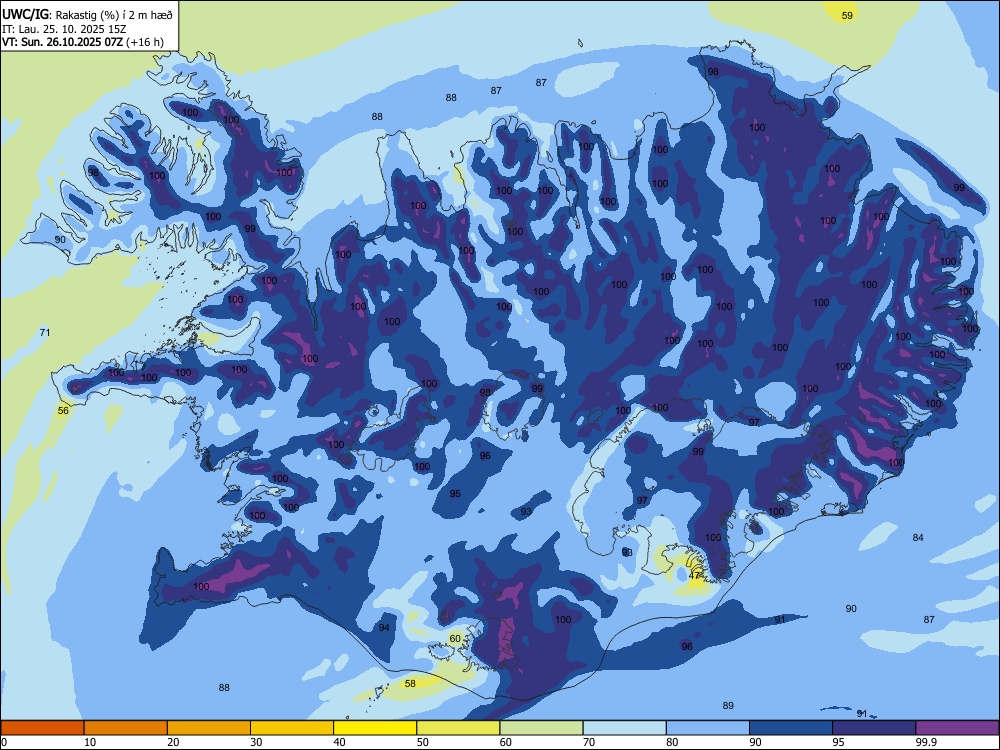The image size is (1000, 750).
Task: Click the humidity value "89" on map
Action: 728,705
